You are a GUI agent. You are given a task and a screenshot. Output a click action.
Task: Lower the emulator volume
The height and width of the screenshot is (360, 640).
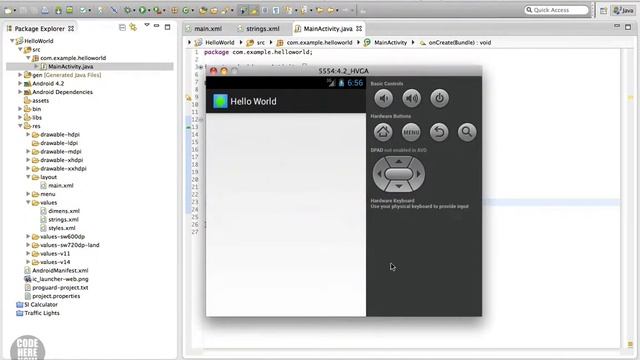pyautogui.click(x=384, y=98)
